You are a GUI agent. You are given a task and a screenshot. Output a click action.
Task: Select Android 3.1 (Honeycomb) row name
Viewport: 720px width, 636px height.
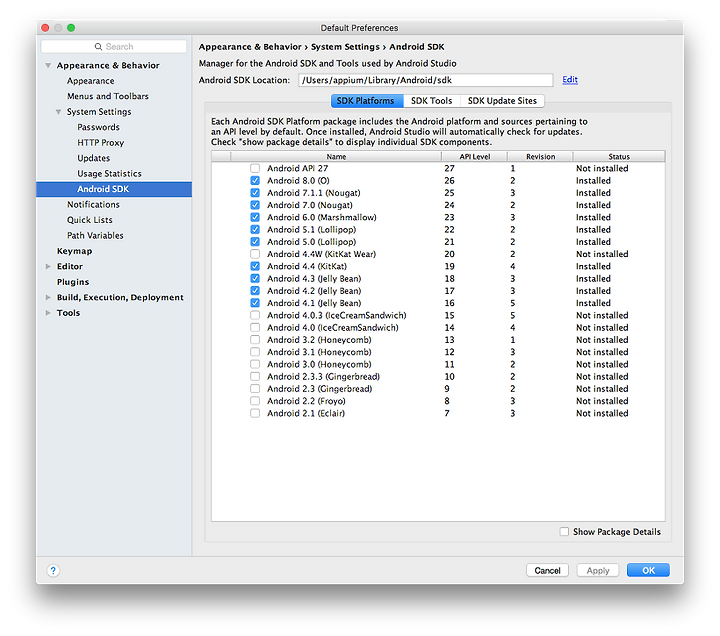(x=319, y=352)
